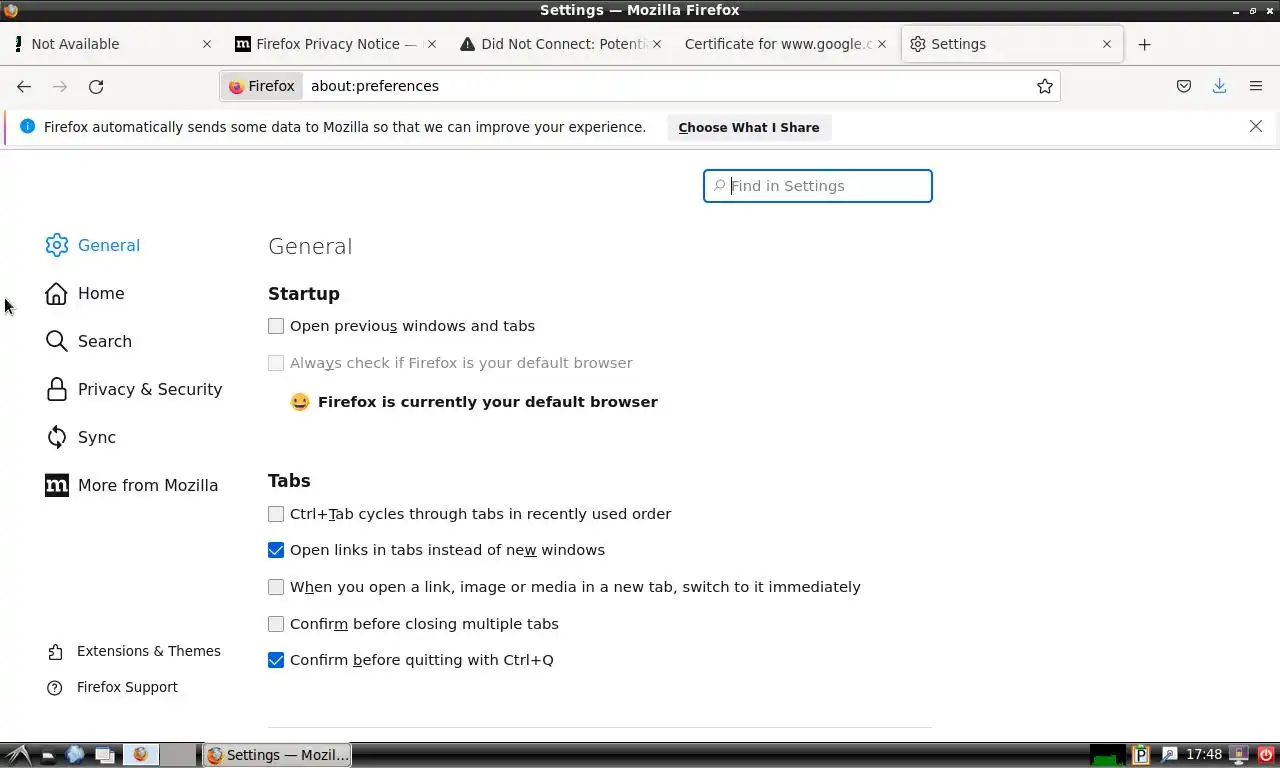This screenshot has height=768, width=1280.
Task: Click the red power button in the taskbar
Action: [1266, 755]
